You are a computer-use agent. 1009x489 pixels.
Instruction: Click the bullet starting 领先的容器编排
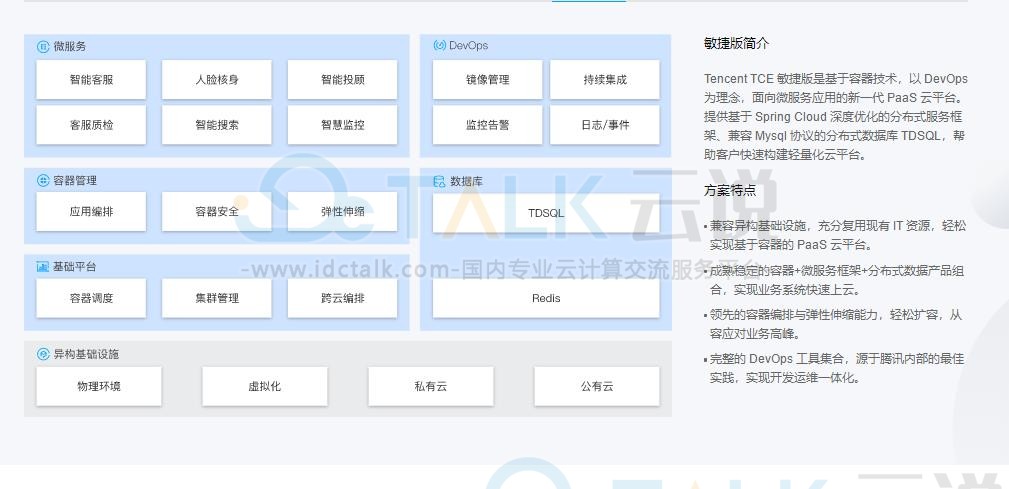[x=833, y=324]
